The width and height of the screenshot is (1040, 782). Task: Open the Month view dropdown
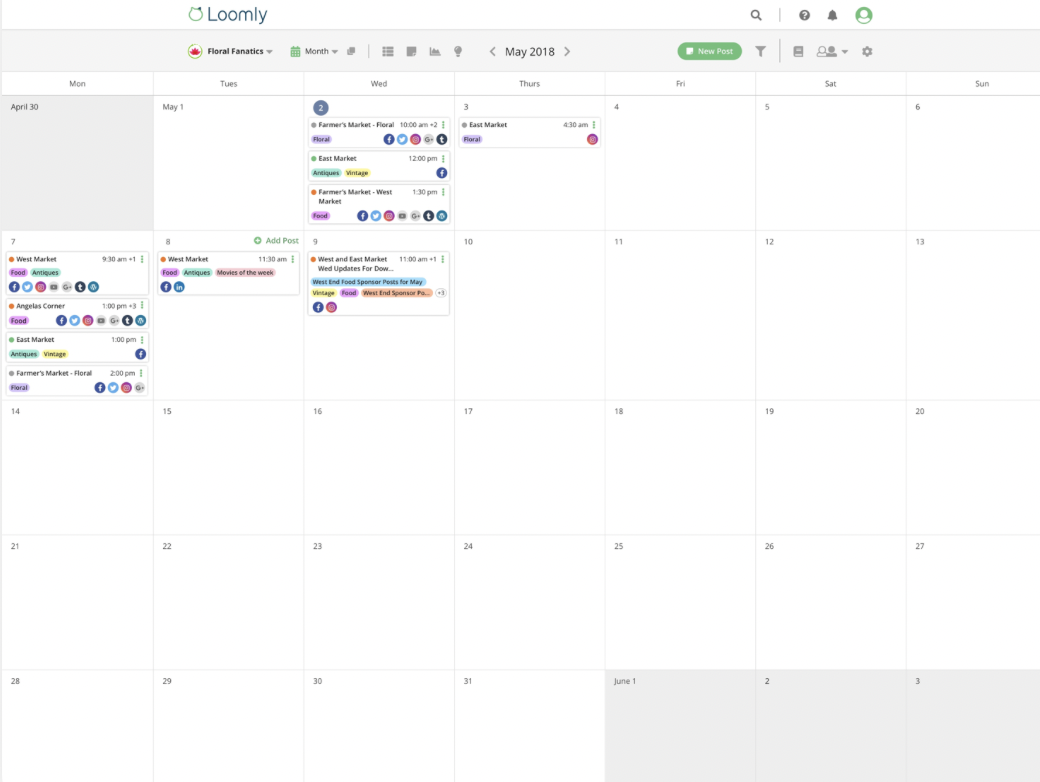tap(314, 51)
